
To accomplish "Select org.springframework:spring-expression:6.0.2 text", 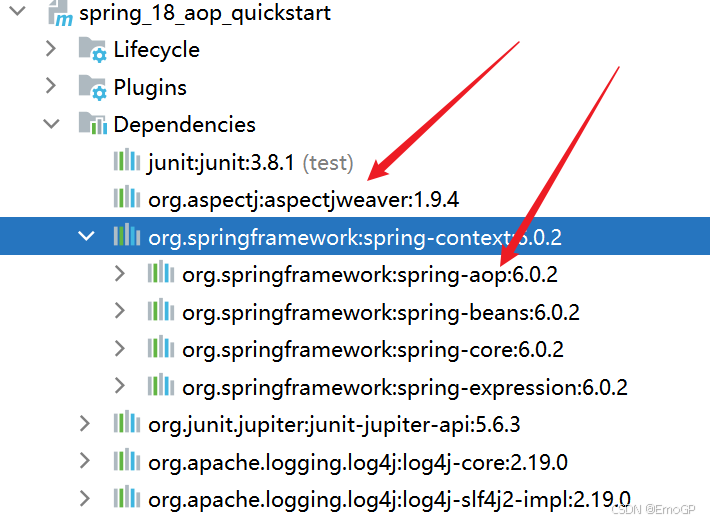I will 405,388.
